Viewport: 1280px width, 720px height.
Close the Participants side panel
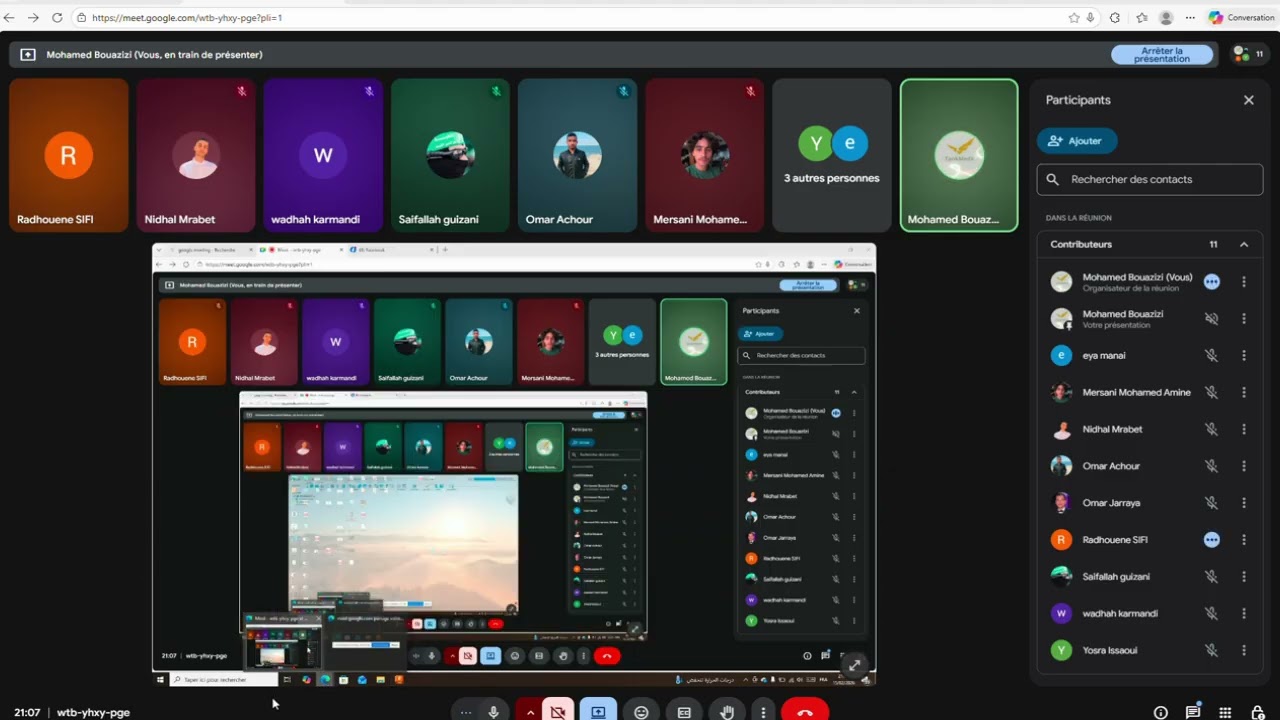(x=1248, y=100)
